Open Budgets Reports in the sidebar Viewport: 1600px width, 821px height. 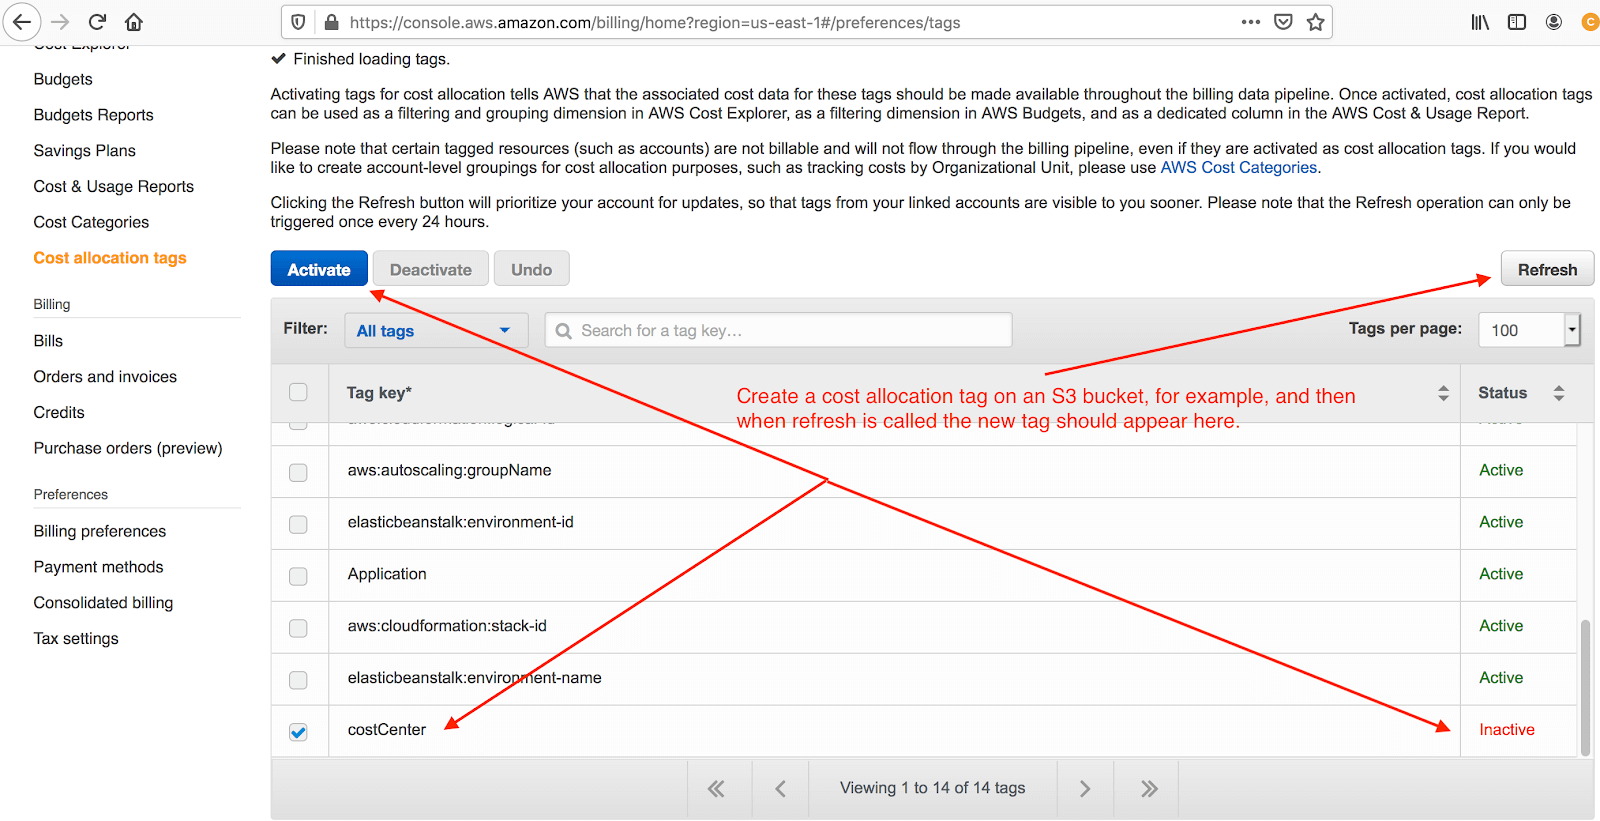[x=94, y=115]
